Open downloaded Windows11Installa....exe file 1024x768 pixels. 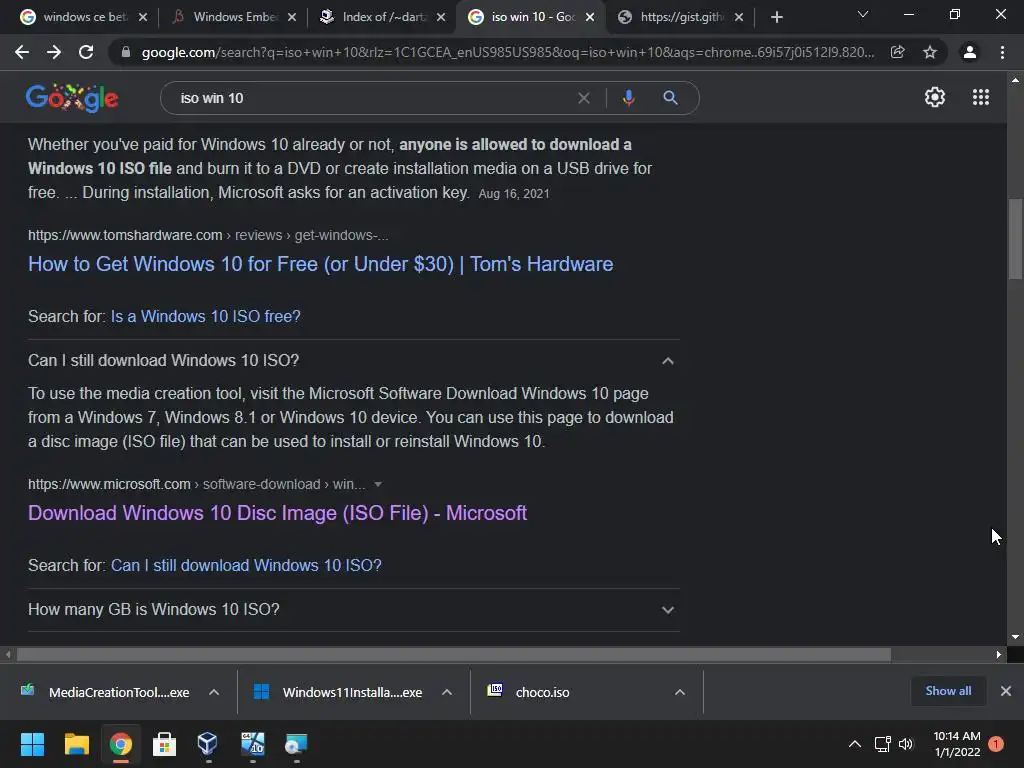(x=338, y=692)
